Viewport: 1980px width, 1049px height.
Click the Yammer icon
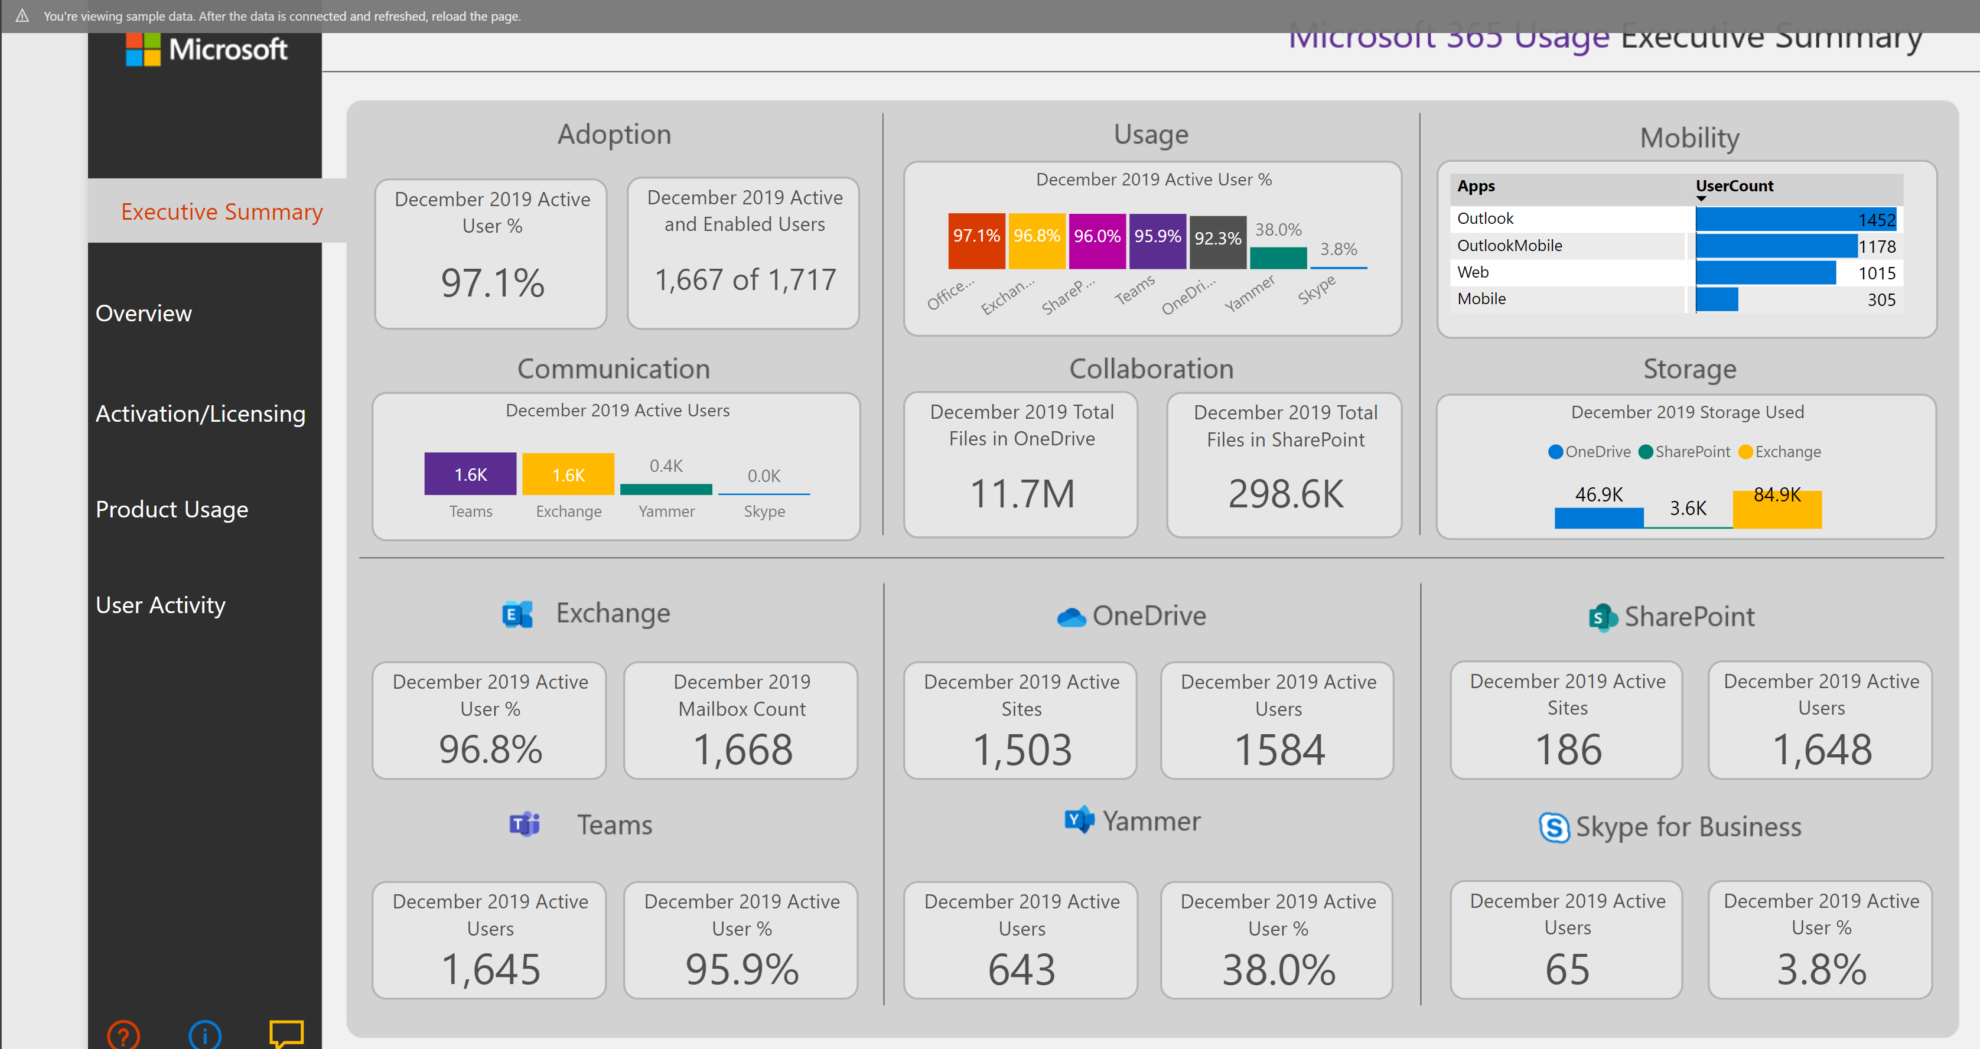pyautogui.click(x=1077, y=820)
